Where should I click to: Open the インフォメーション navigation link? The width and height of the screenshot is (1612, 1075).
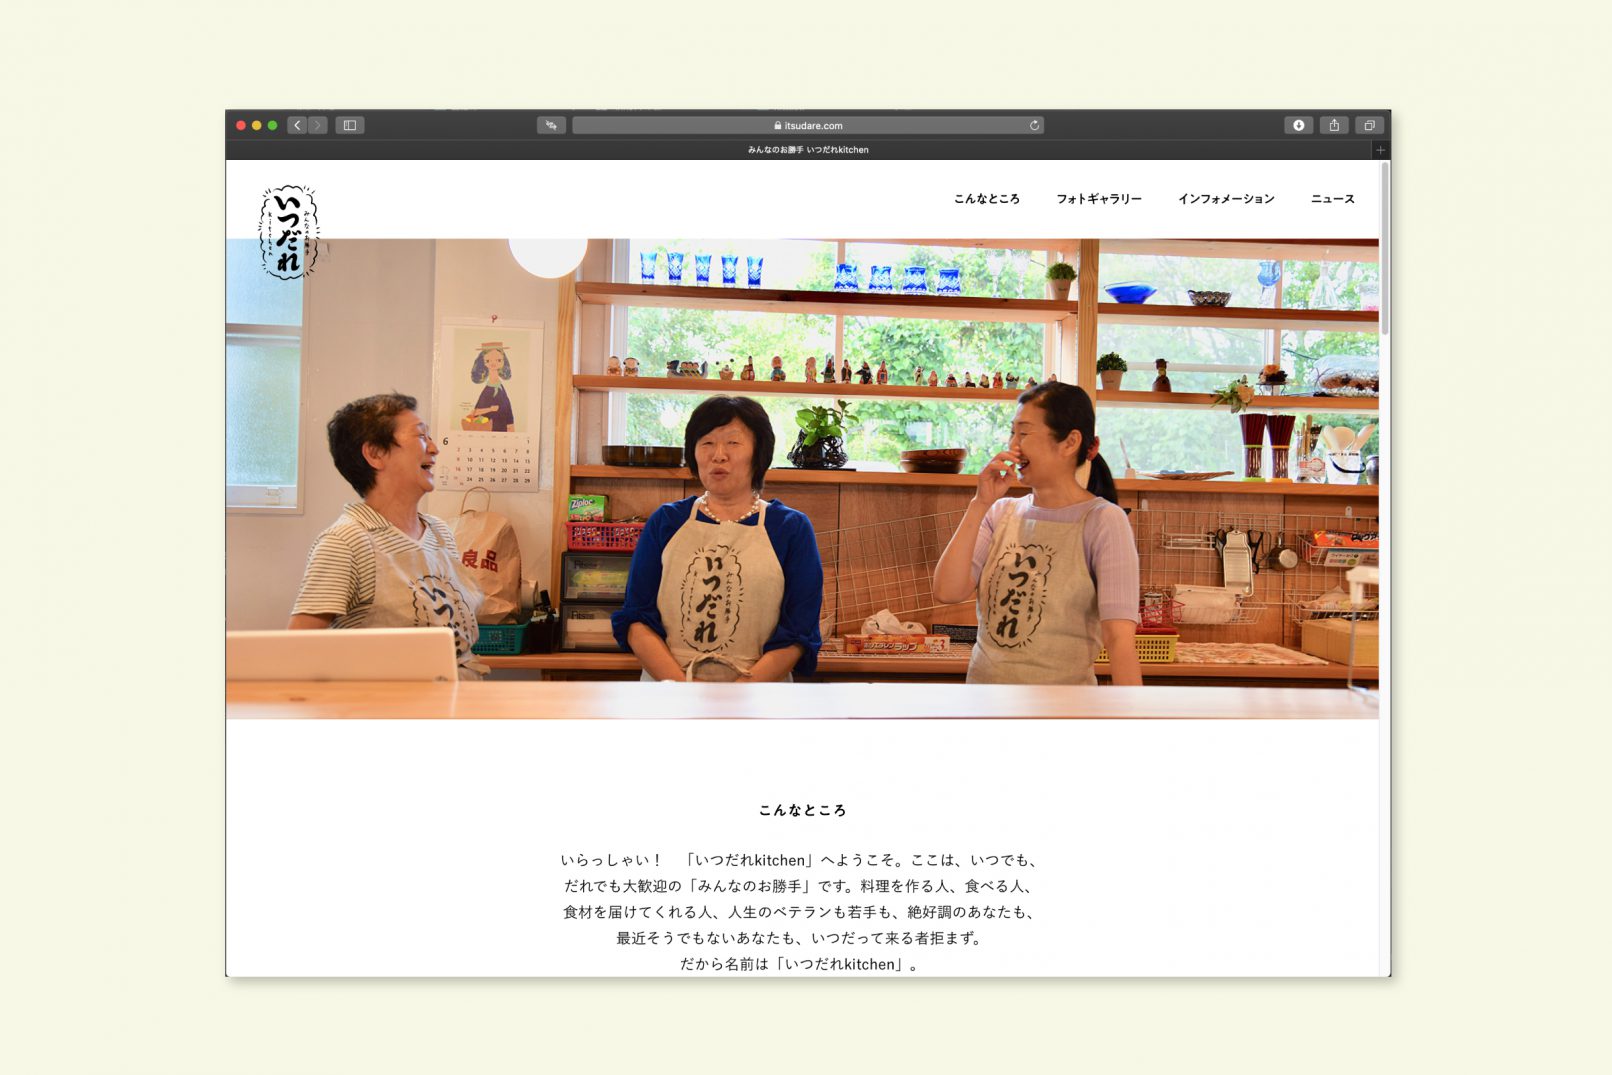click(x=1226, y=199)
